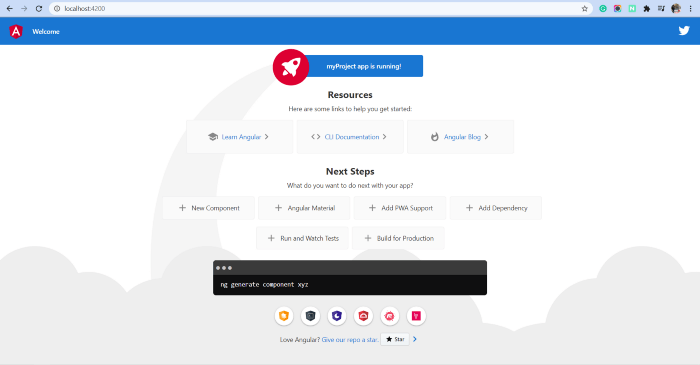Select the Add Dependency step
Viewport: 700px width, 365px height.
click(x=496, y=208)
